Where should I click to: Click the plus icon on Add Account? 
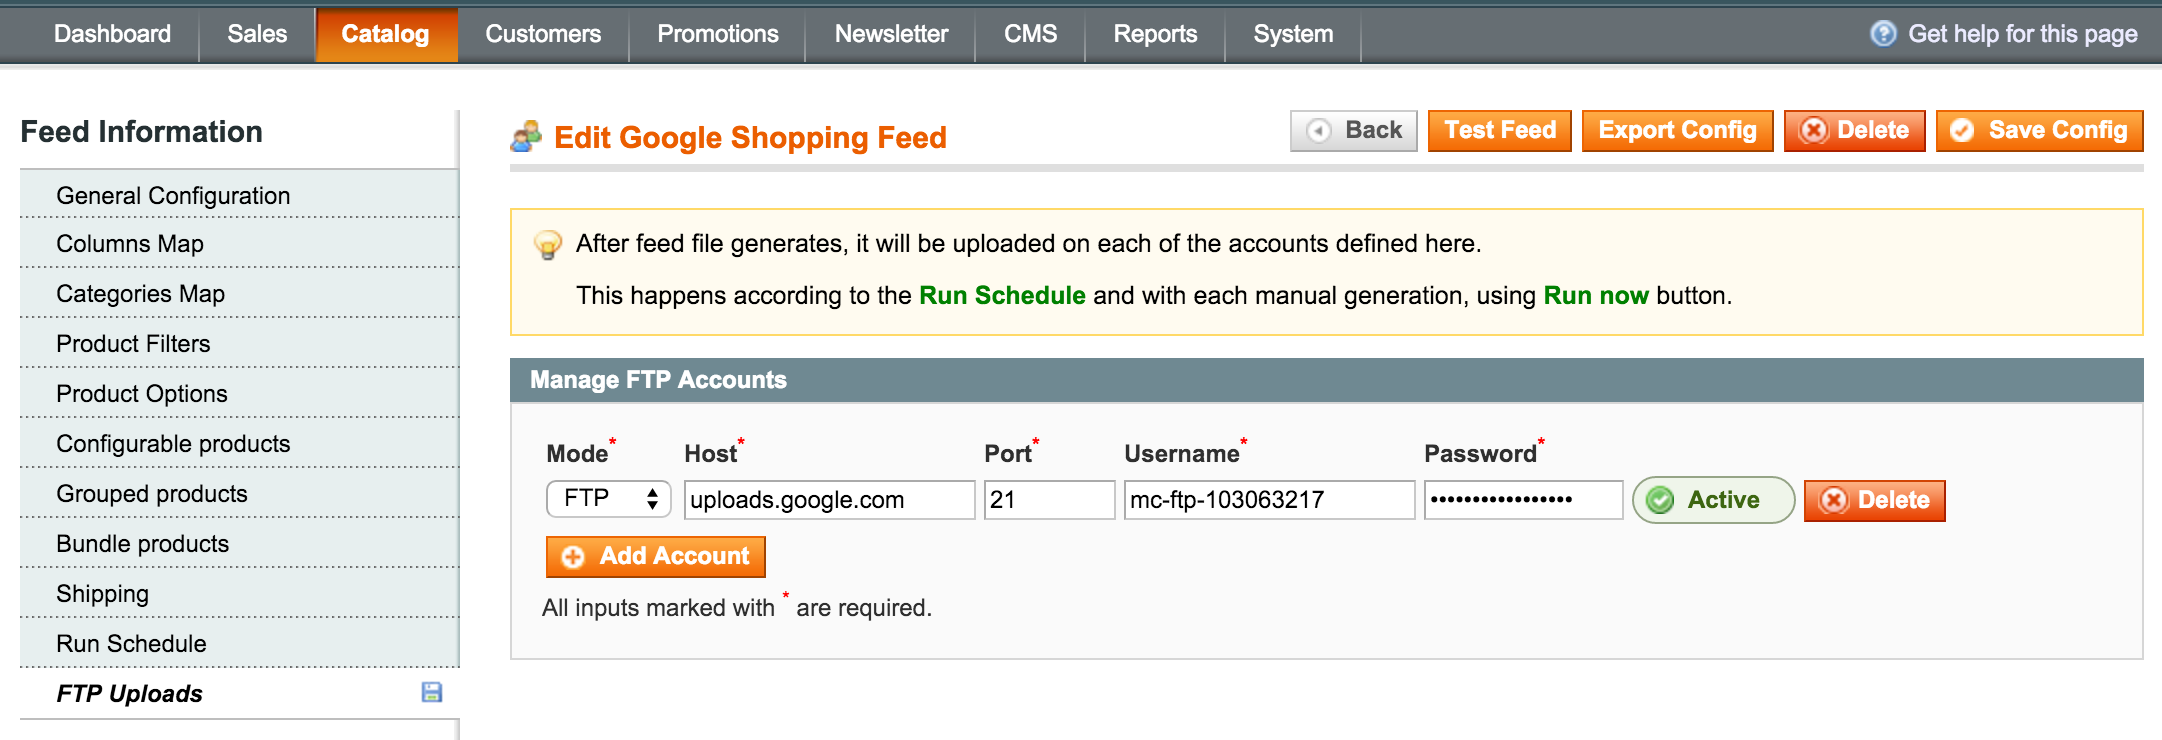[x=573, y=557]
